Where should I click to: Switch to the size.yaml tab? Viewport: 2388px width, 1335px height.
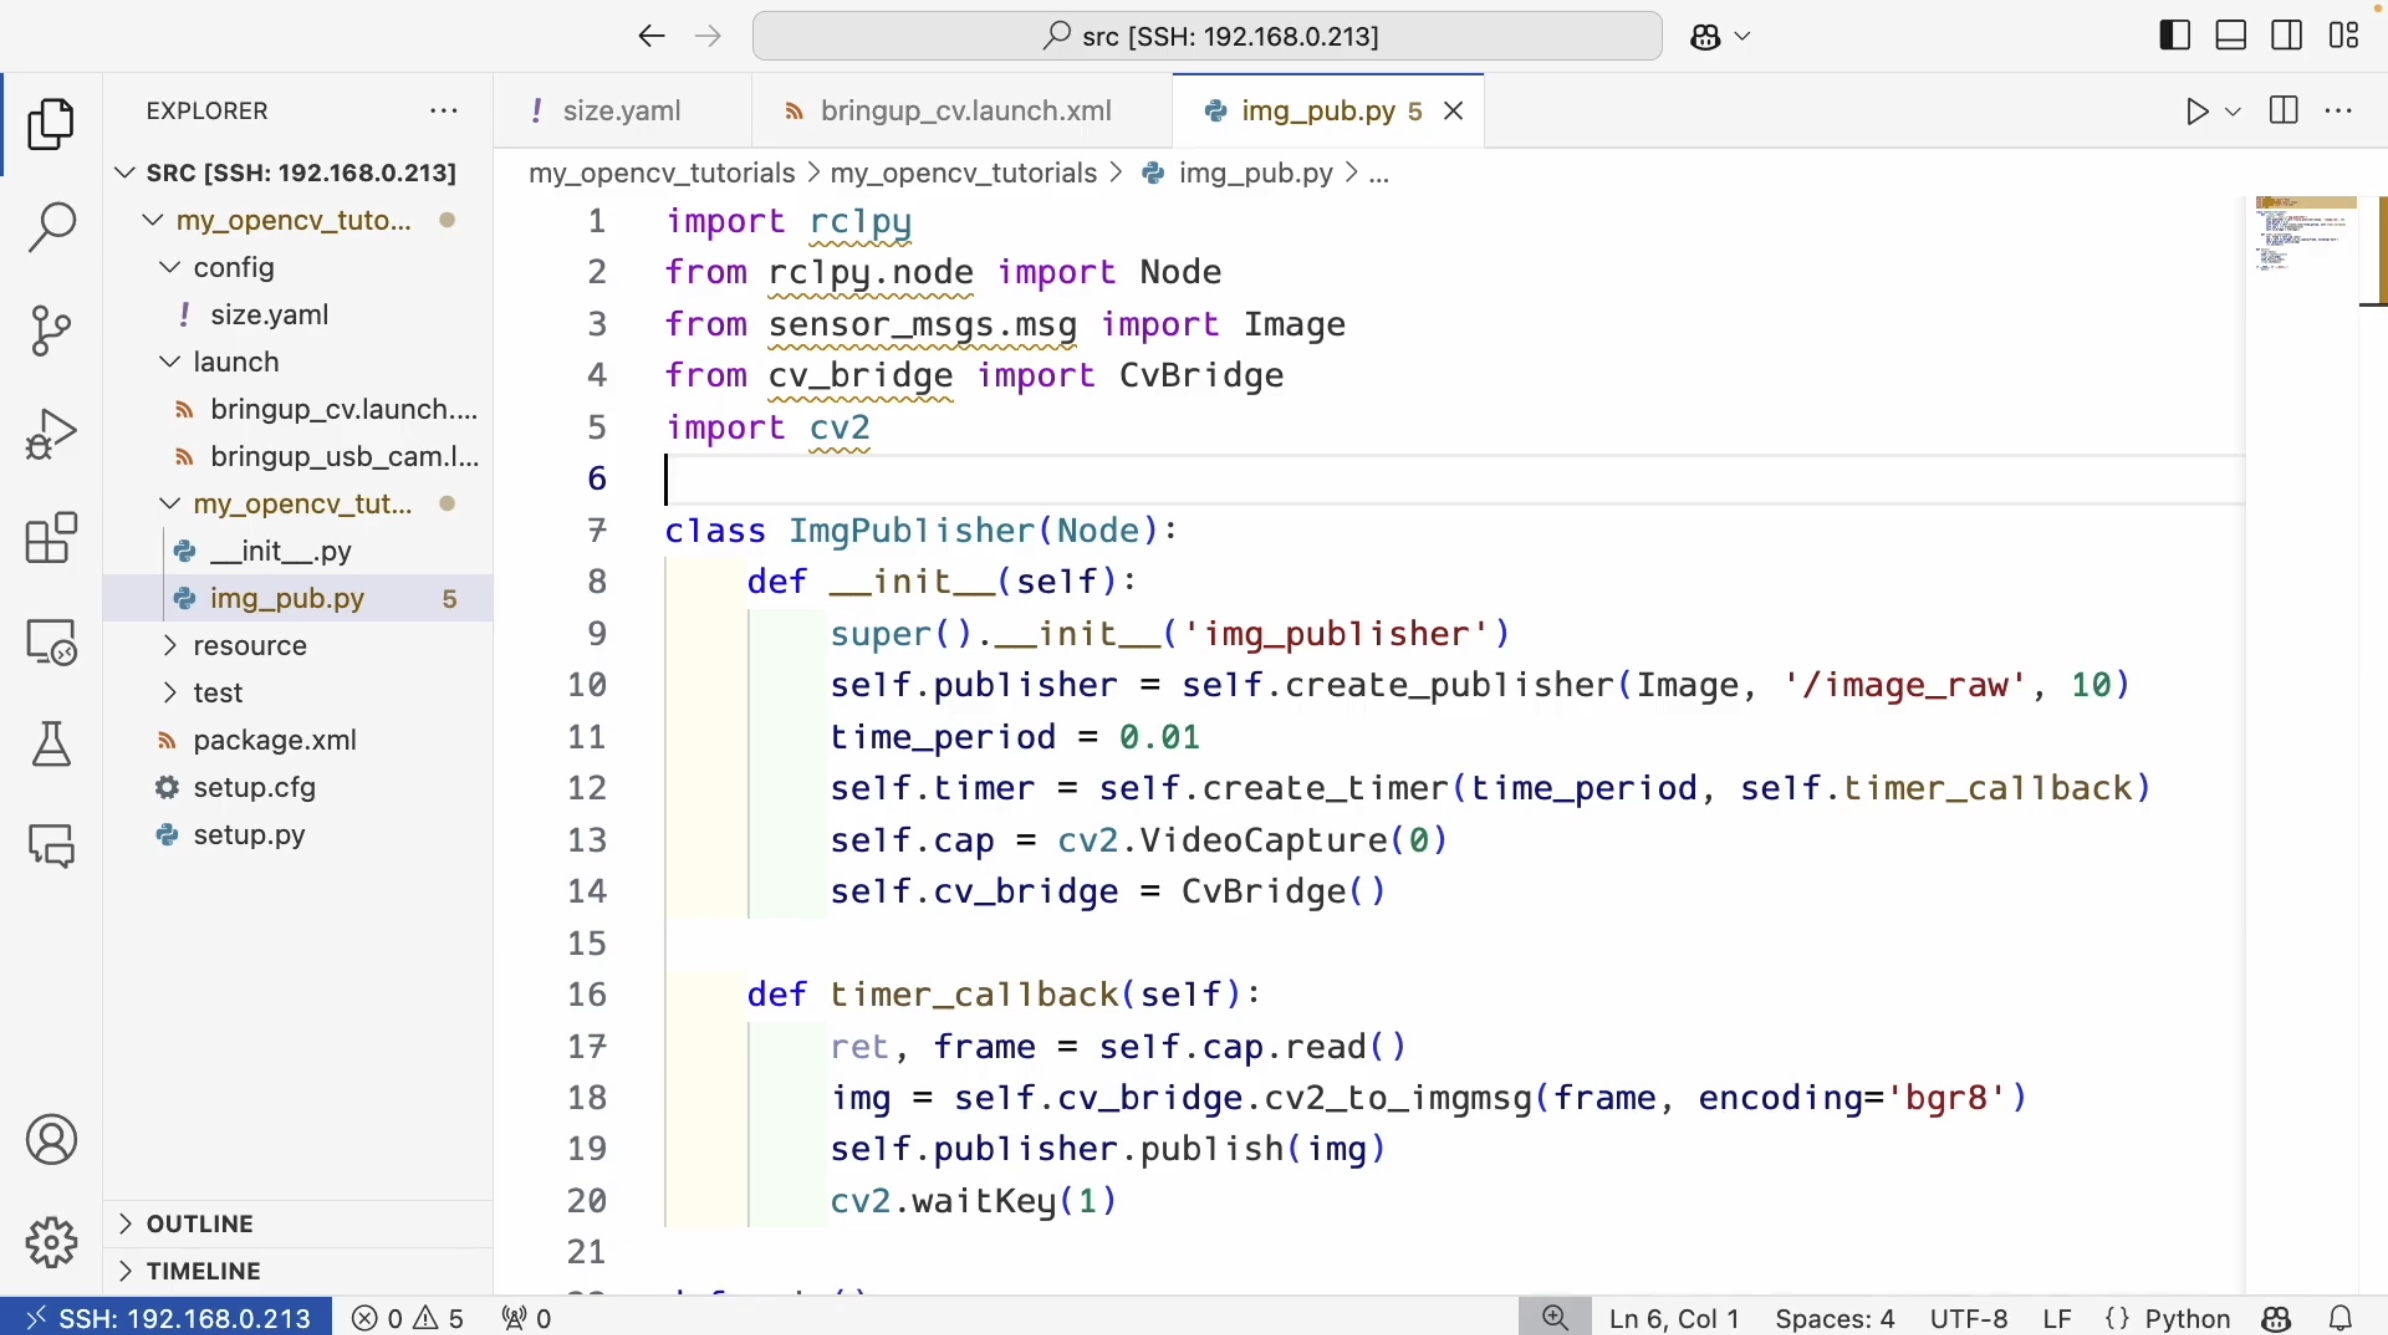tap(621, 111)
